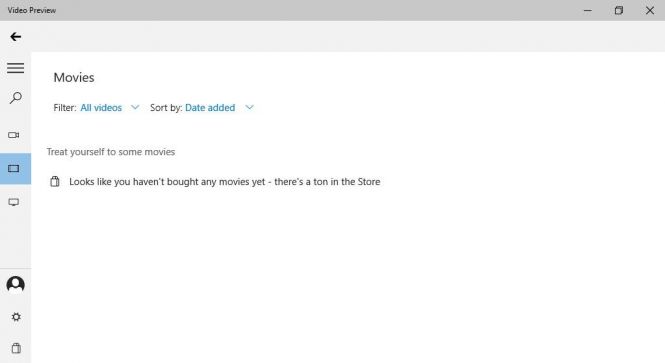Follow the 'haven't bought any movies' Store link

pos(225,182)
